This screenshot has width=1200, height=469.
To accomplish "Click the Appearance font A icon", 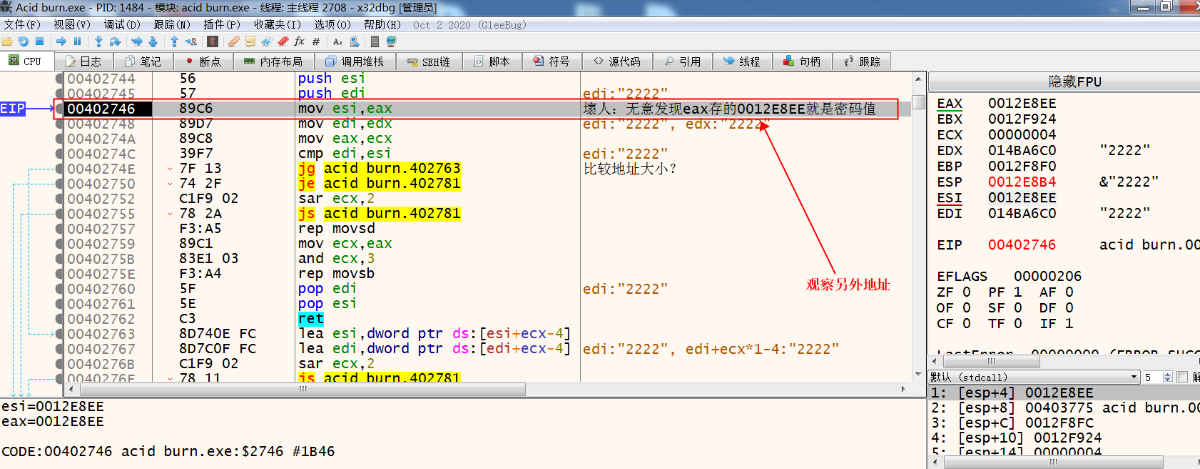I will pos(338,41).
